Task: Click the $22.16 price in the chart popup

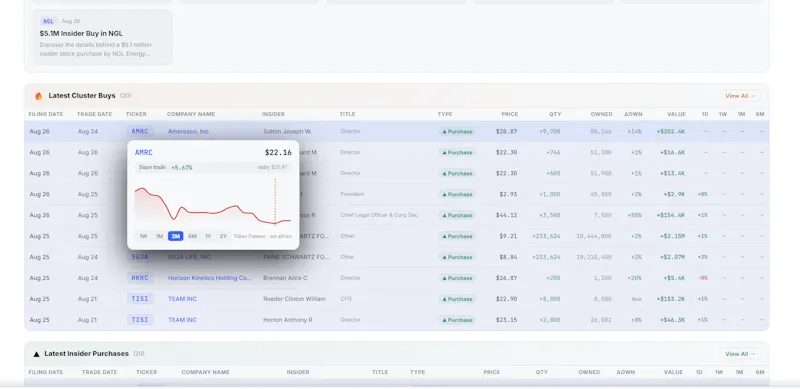Action: coord(278,153)
